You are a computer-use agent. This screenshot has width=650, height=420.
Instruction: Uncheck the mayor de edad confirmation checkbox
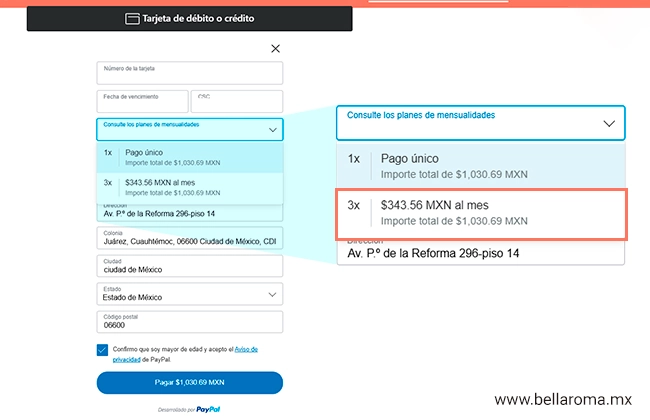(x=102, y=350)
